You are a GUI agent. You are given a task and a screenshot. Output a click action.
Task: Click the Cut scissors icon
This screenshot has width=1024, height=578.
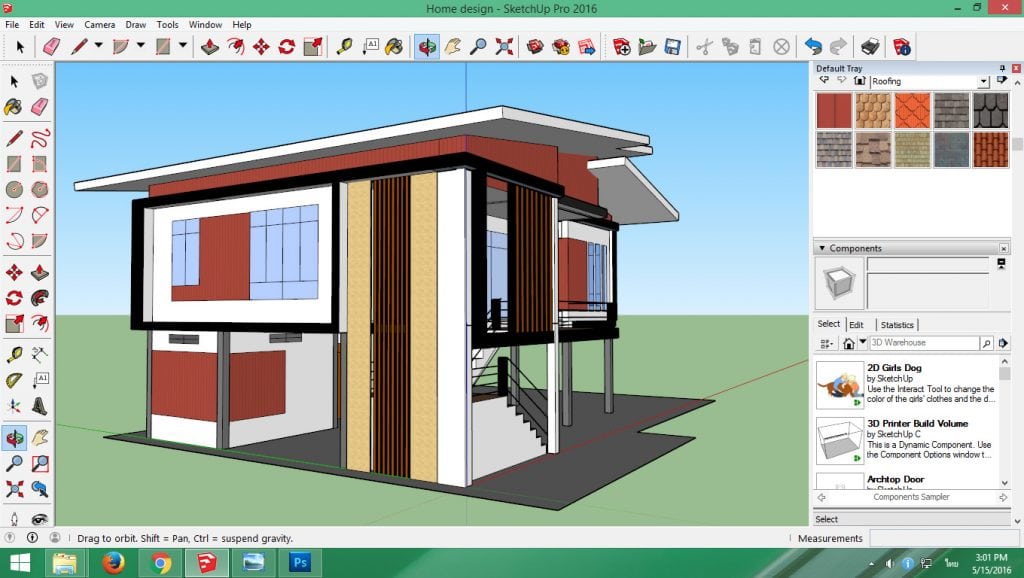point(704,46)
